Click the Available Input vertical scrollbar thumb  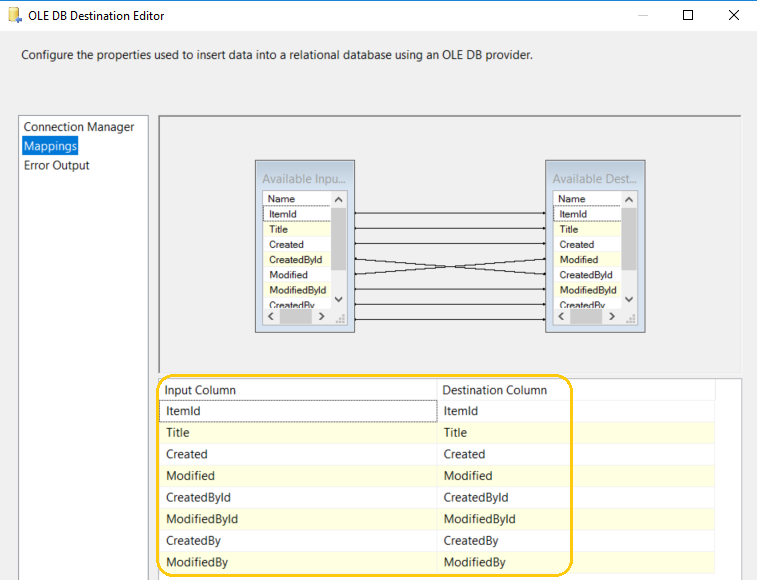point(338,239)
